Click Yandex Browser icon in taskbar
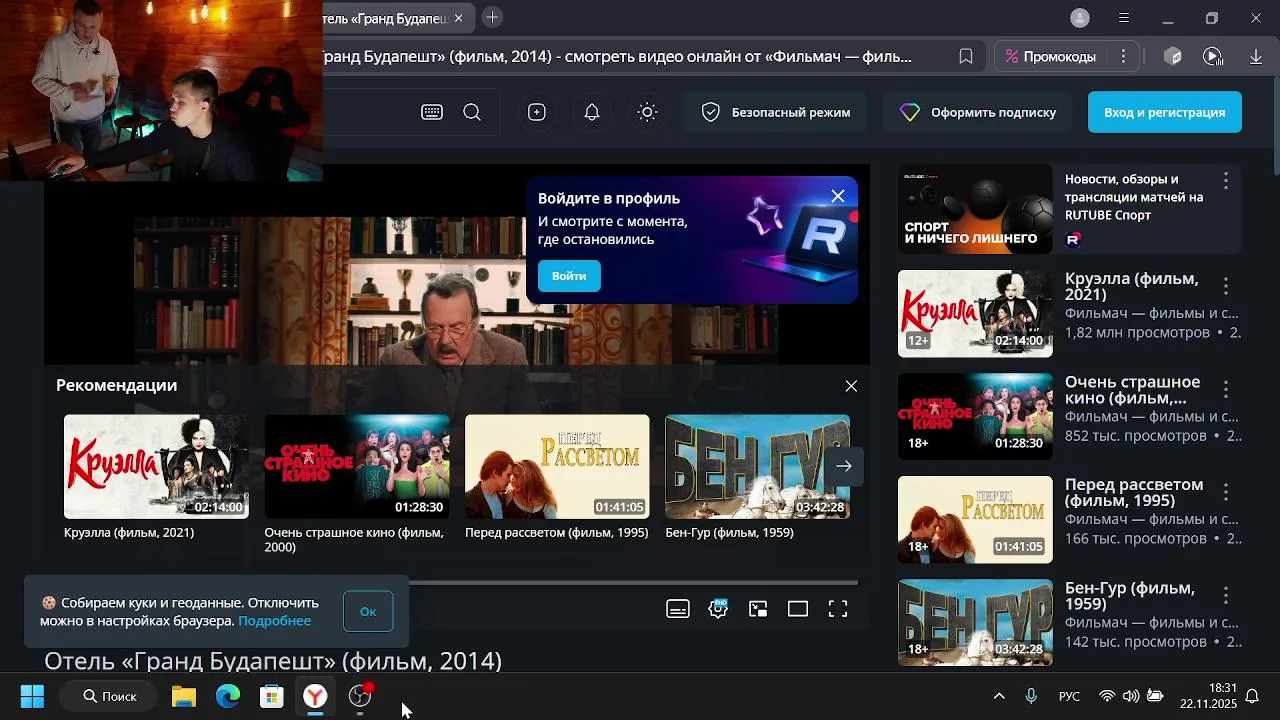Image resolution: width=1280 pixels, height=720 pixels. [x=315, y=696]
